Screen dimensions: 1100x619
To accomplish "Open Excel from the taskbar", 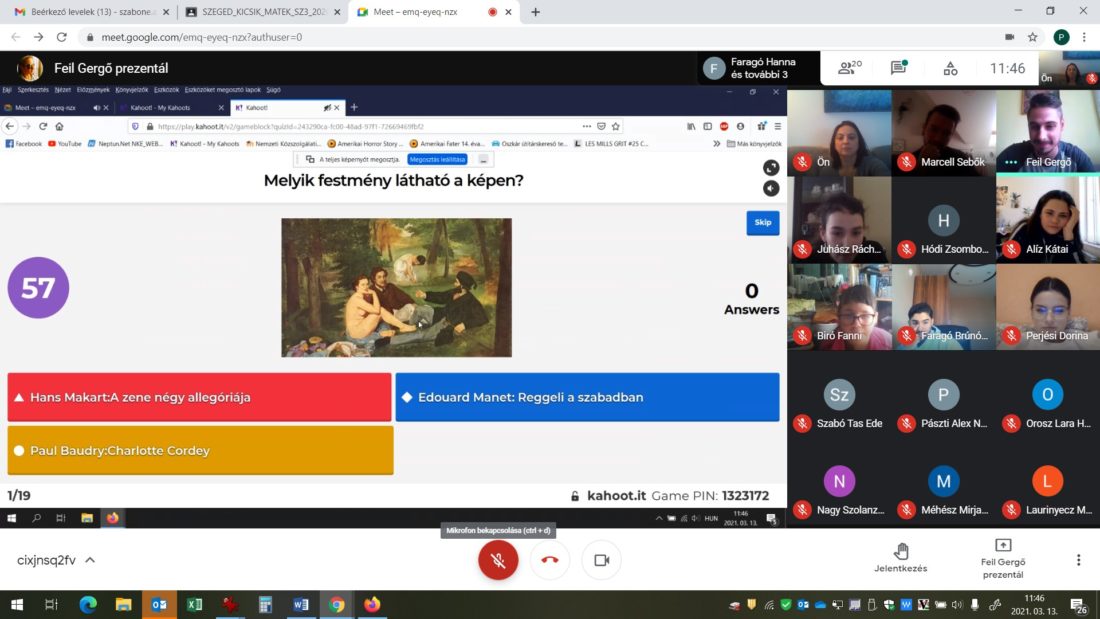I will point(194,604).
